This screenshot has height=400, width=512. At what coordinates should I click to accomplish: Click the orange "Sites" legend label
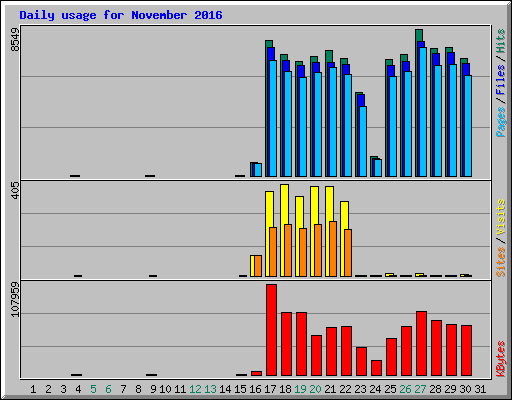tap(500, 262)
